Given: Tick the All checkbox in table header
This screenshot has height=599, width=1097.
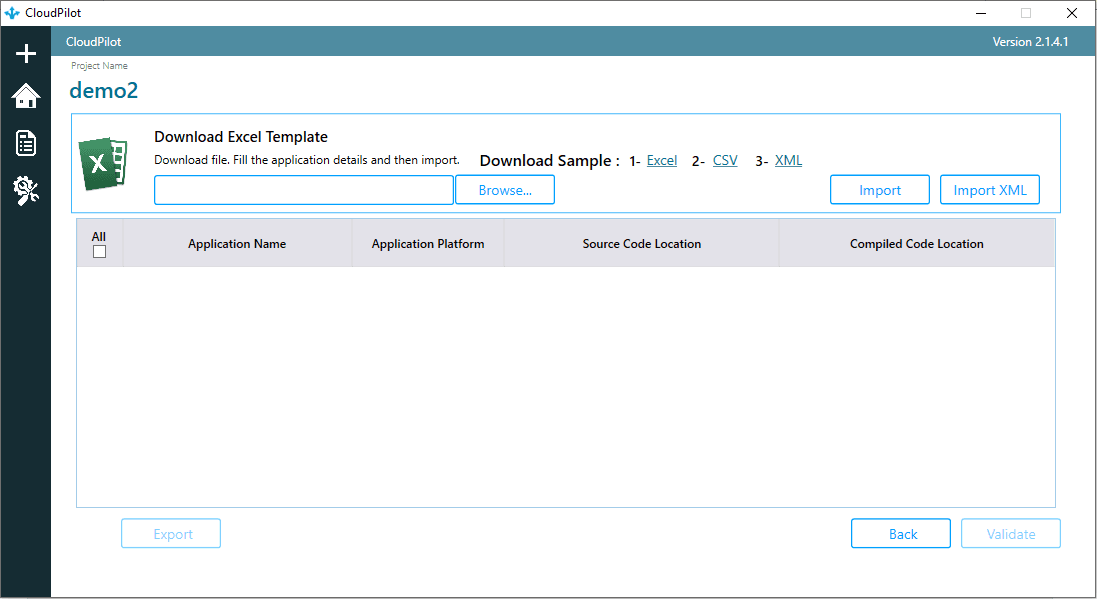Looking at the screenshot, I should click(99, 251).
